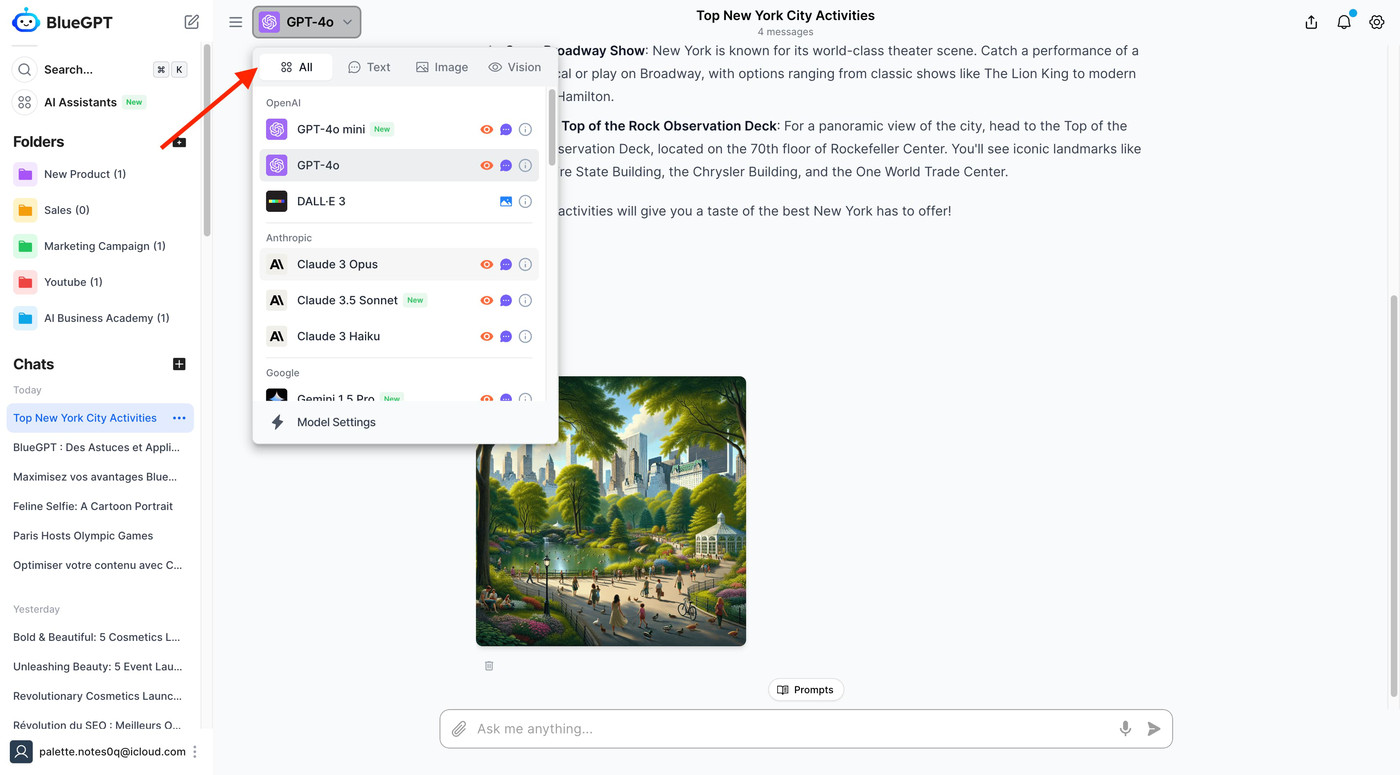
Task: Delete the image using the trash icon
Action: pyautogui.click(x=489, y=666)
